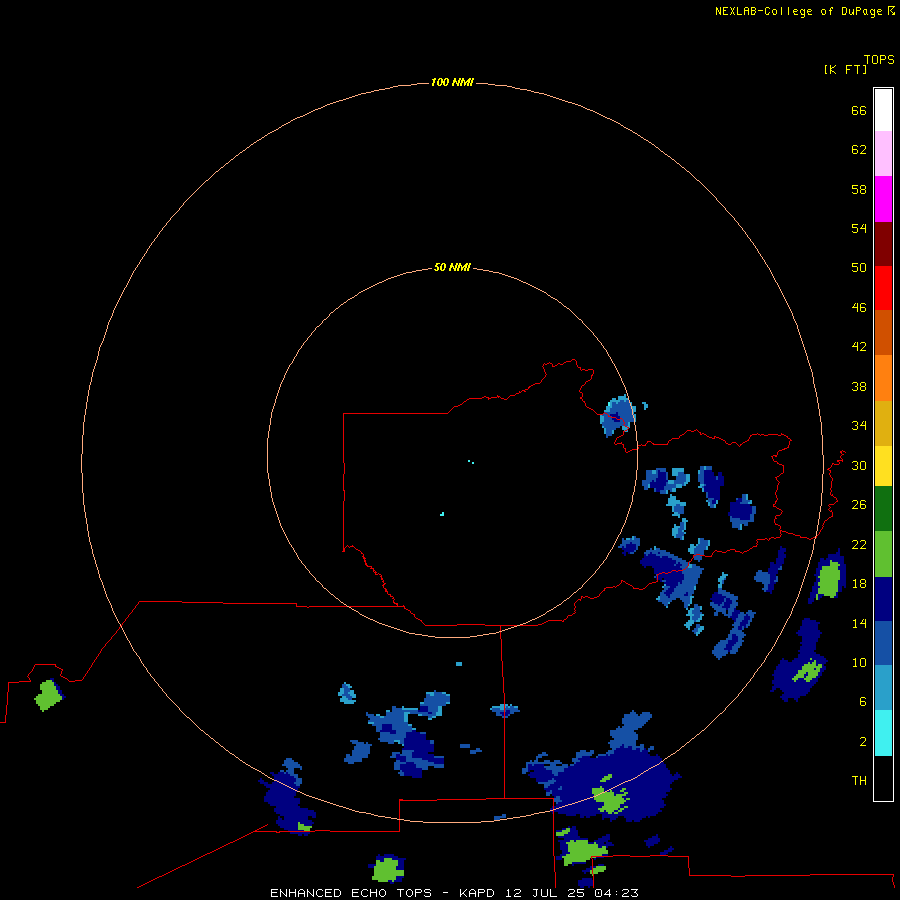Select legend value 46
Viewport: 900px width, 900px height.
tap(859, 307)
